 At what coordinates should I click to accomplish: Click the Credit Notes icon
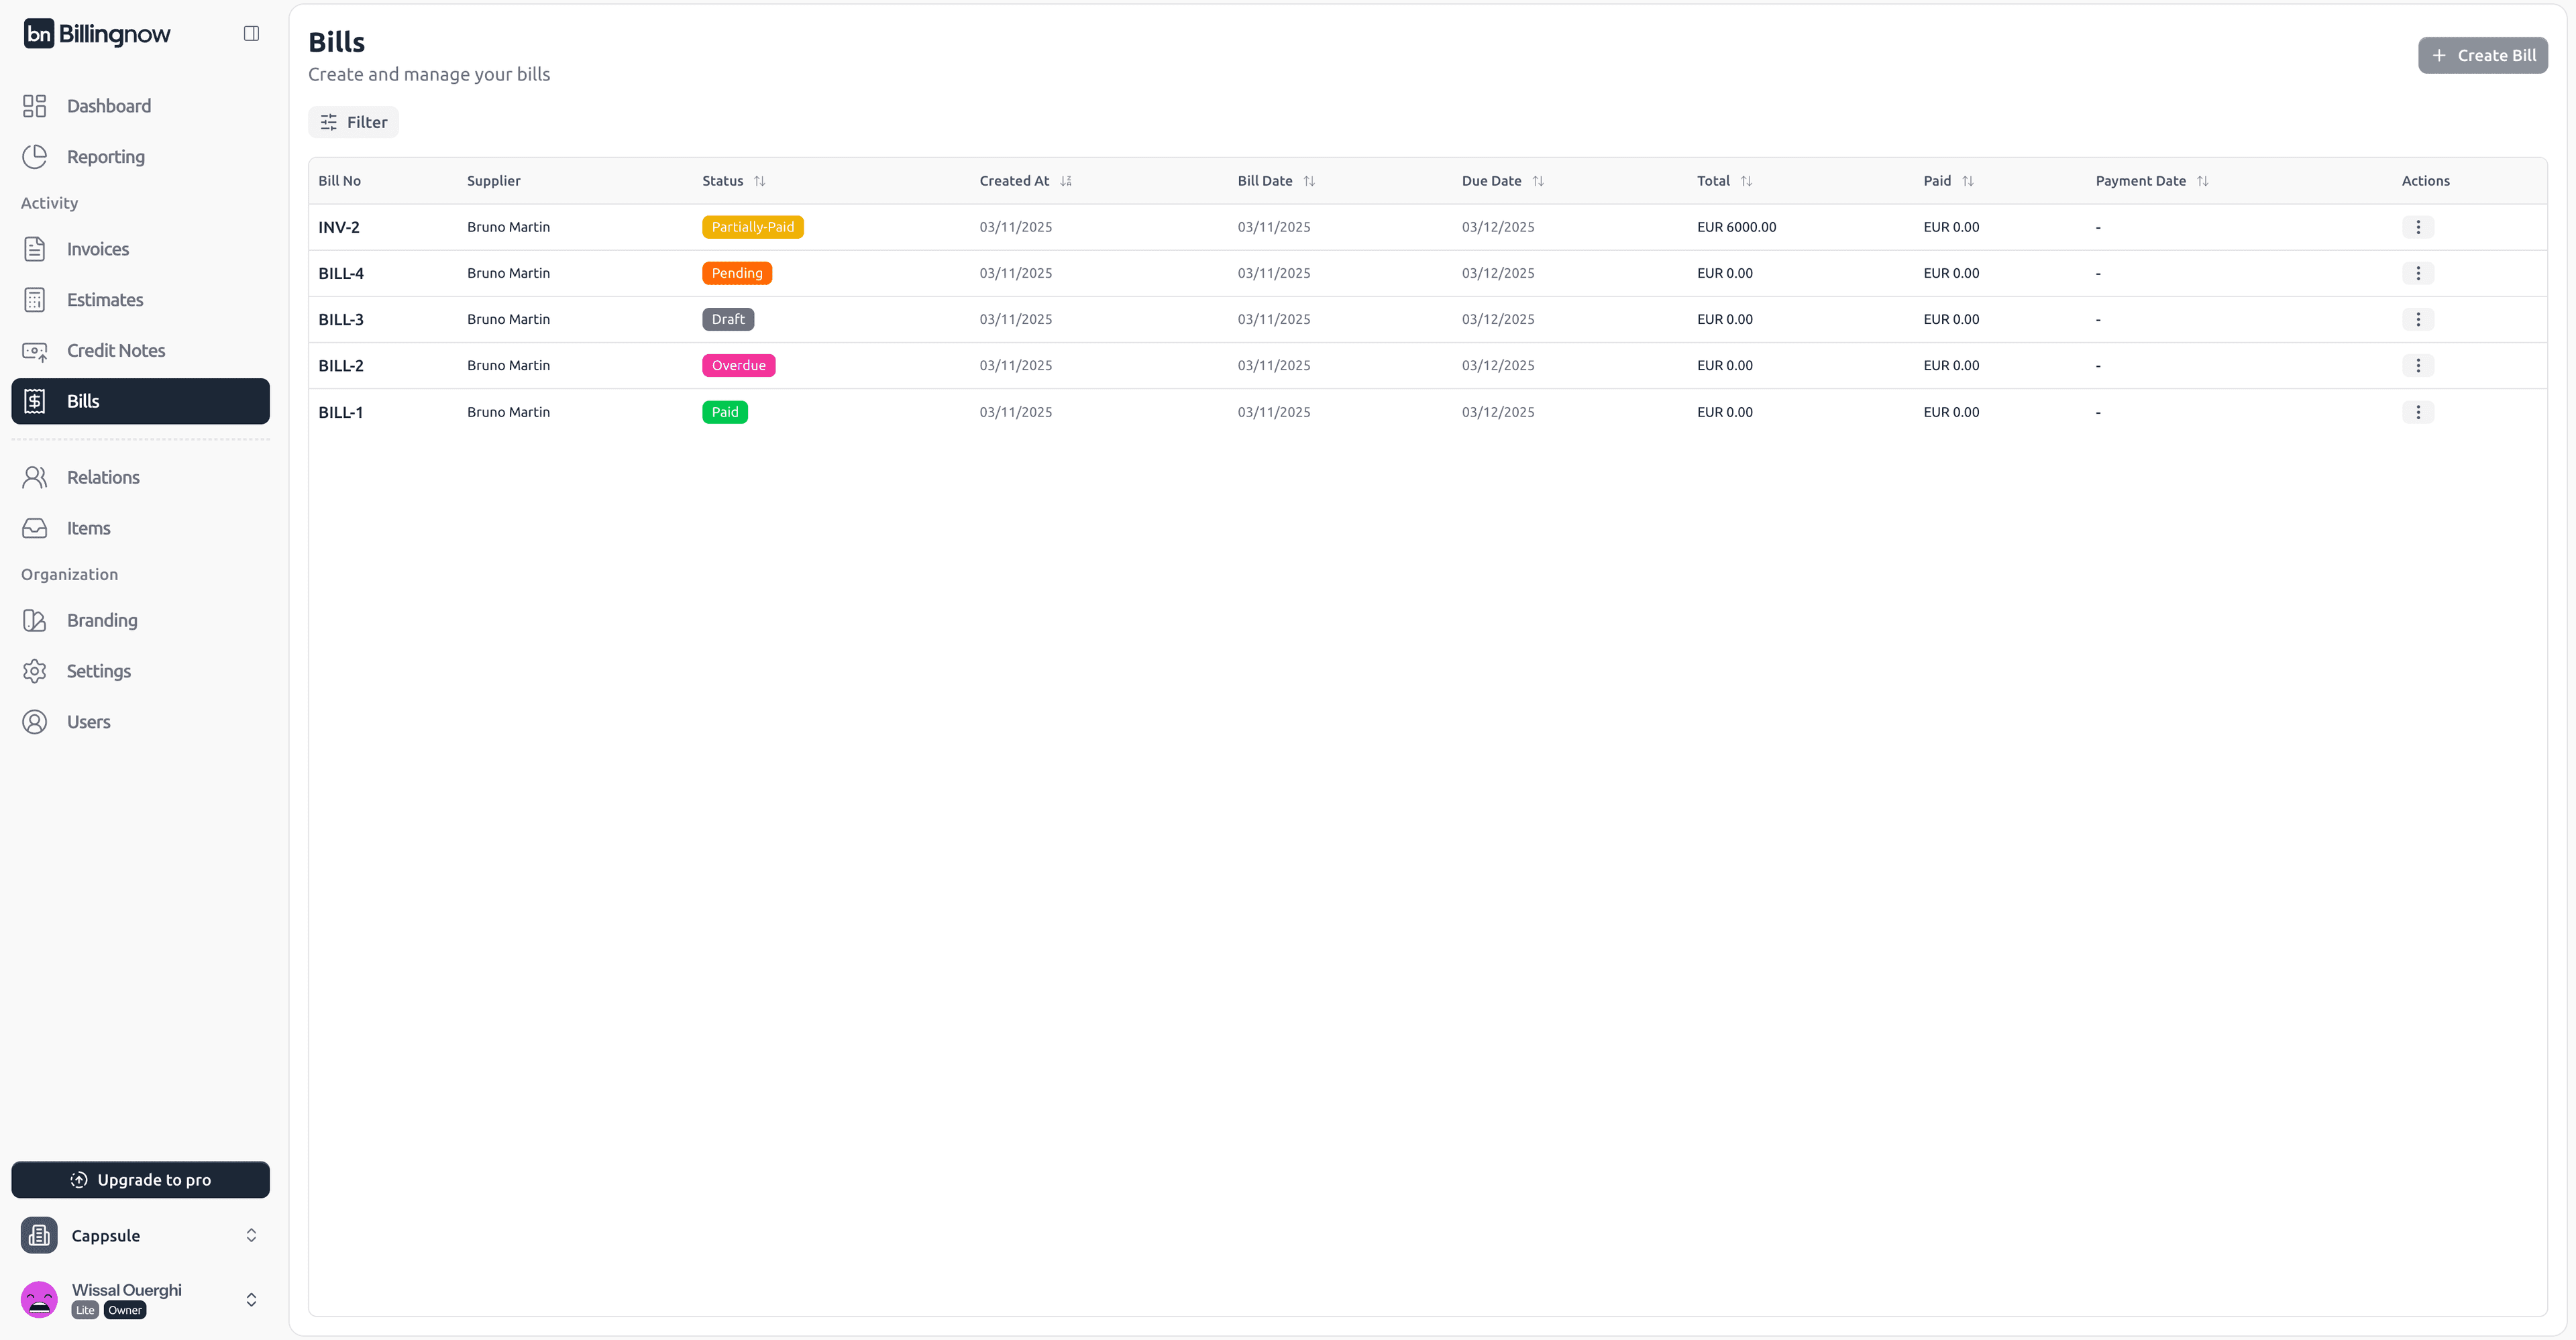pyautogui.click(x=35, y=351)
